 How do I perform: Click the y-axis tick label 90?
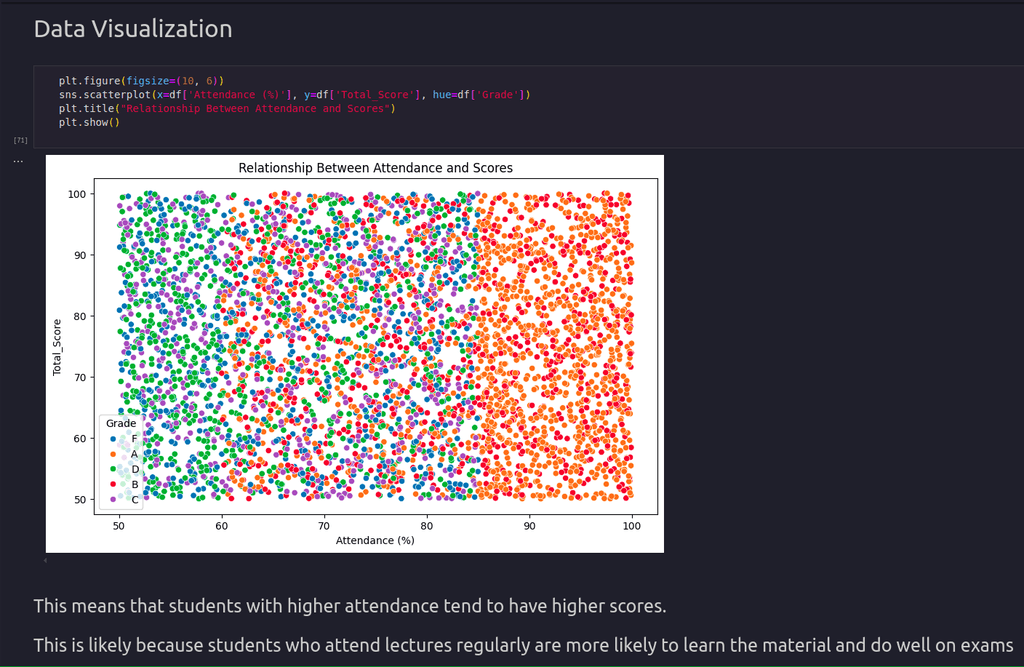tap(80, 255)
